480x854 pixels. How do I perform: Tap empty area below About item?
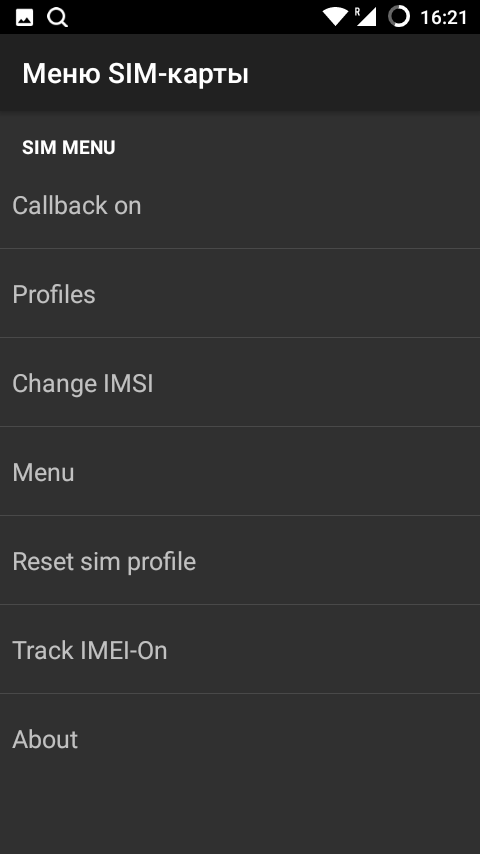click(x=240, y=818)
